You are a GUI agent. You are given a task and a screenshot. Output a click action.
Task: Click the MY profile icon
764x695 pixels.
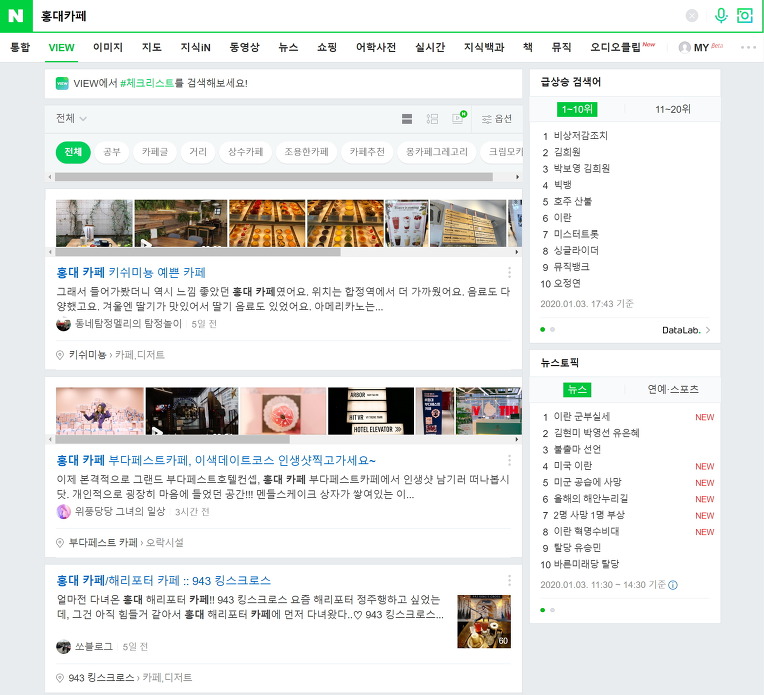tap(685, 47)
